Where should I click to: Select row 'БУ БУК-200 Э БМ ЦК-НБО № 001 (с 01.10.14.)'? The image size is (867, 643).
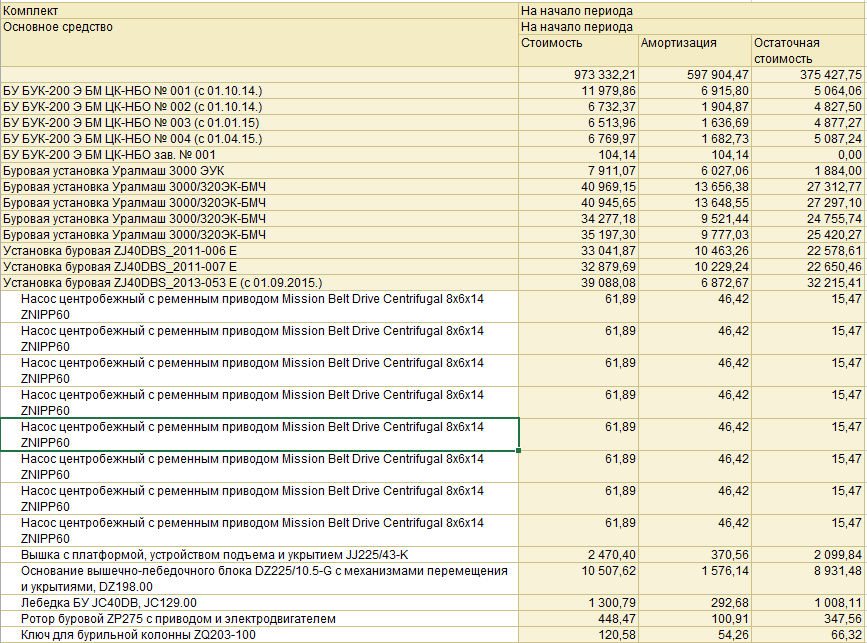pos(259,91)
